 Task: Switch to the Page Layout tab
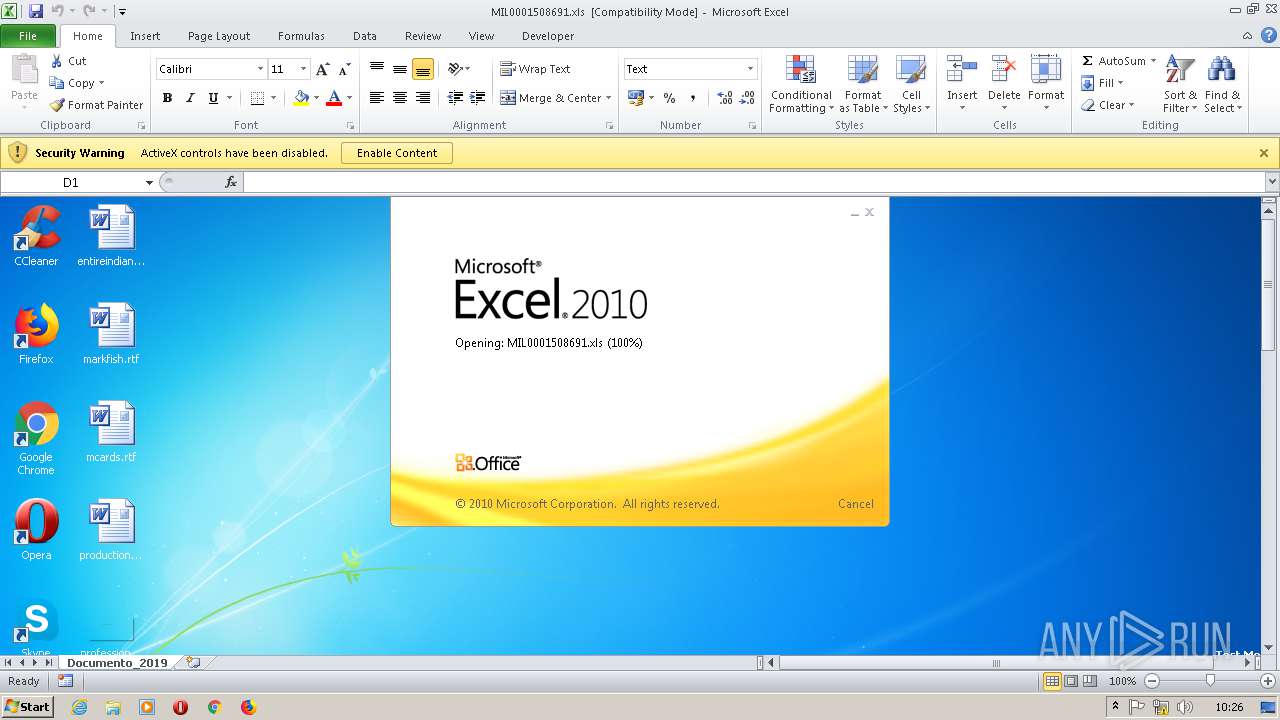pyautogui.click(x=219, y=36)
